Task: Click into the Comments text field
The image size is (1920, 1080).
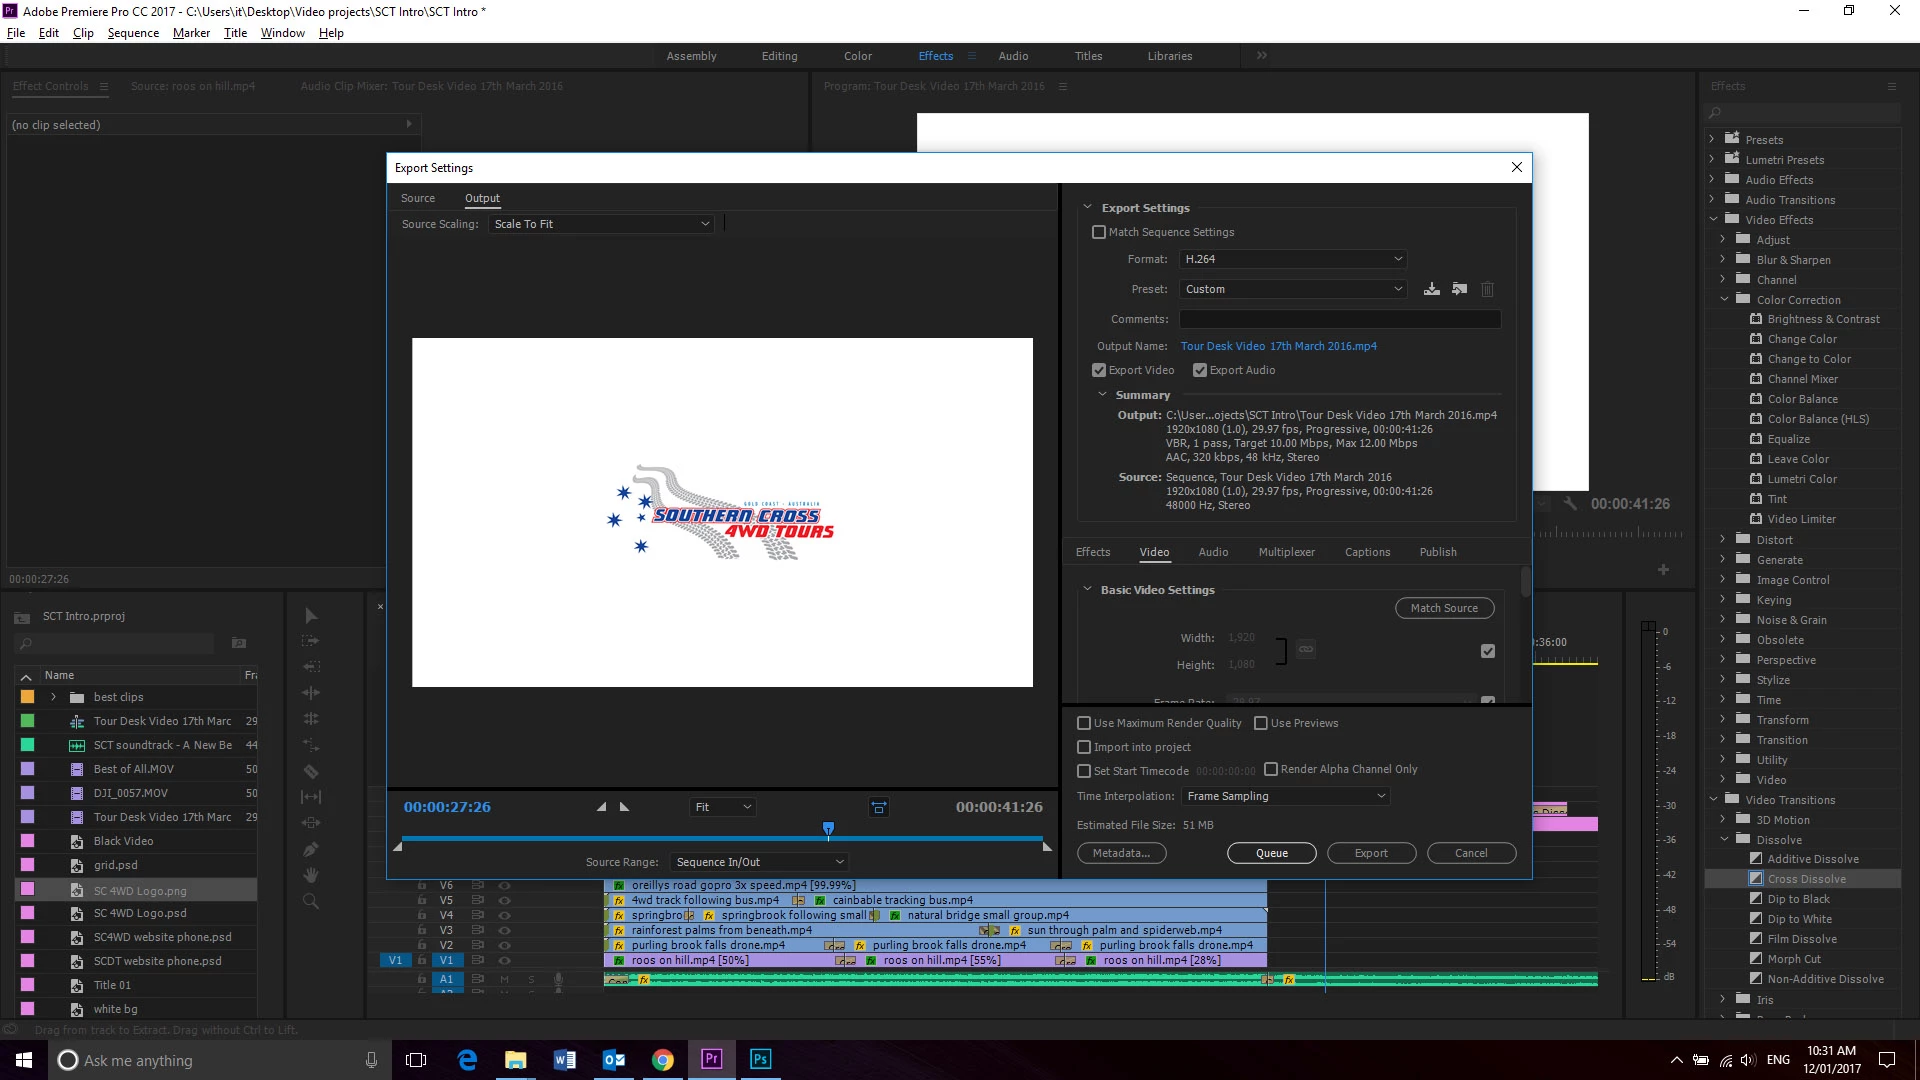Action: pyautogui.click(x=1339, y=319)
